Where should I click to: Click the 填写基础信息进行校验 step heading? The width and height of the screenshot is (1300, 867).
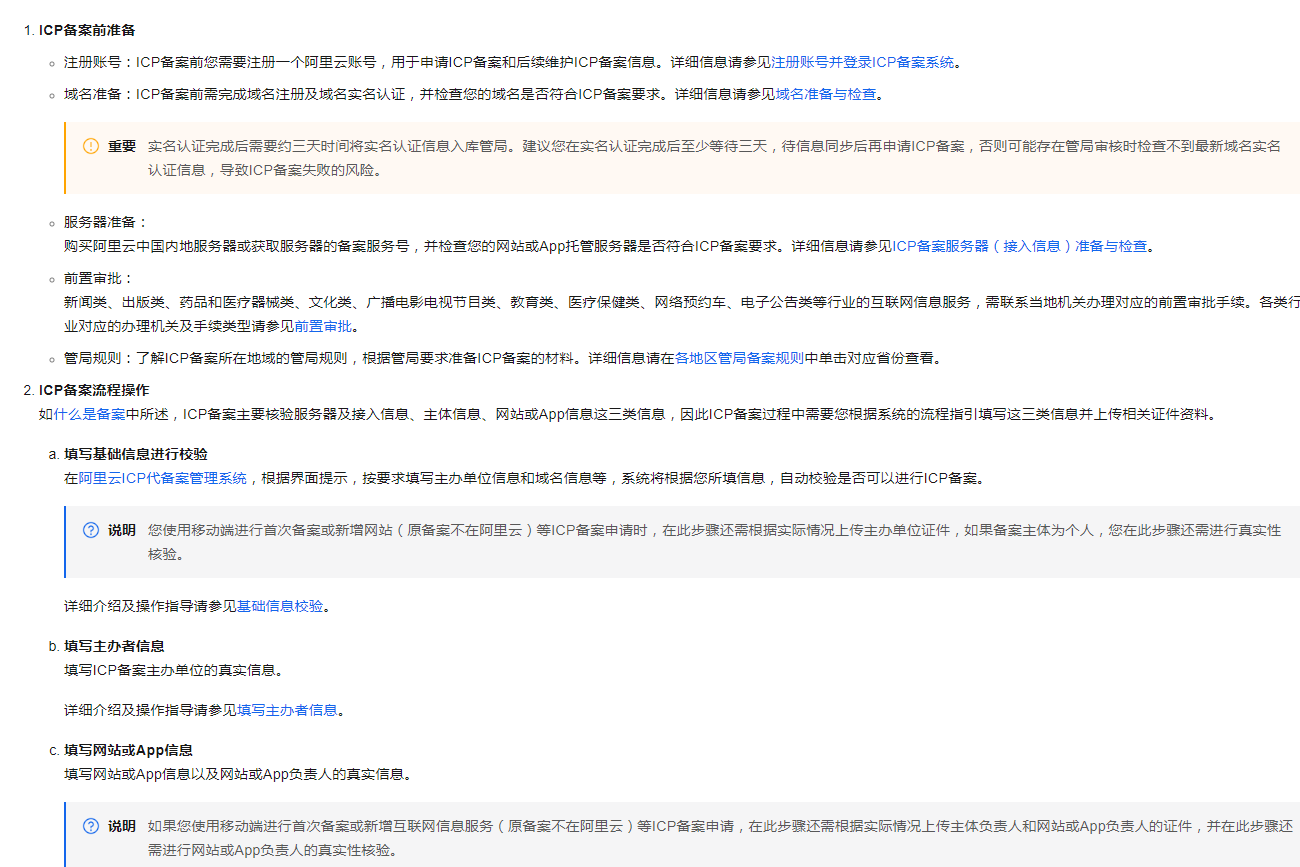click(136, 454)
